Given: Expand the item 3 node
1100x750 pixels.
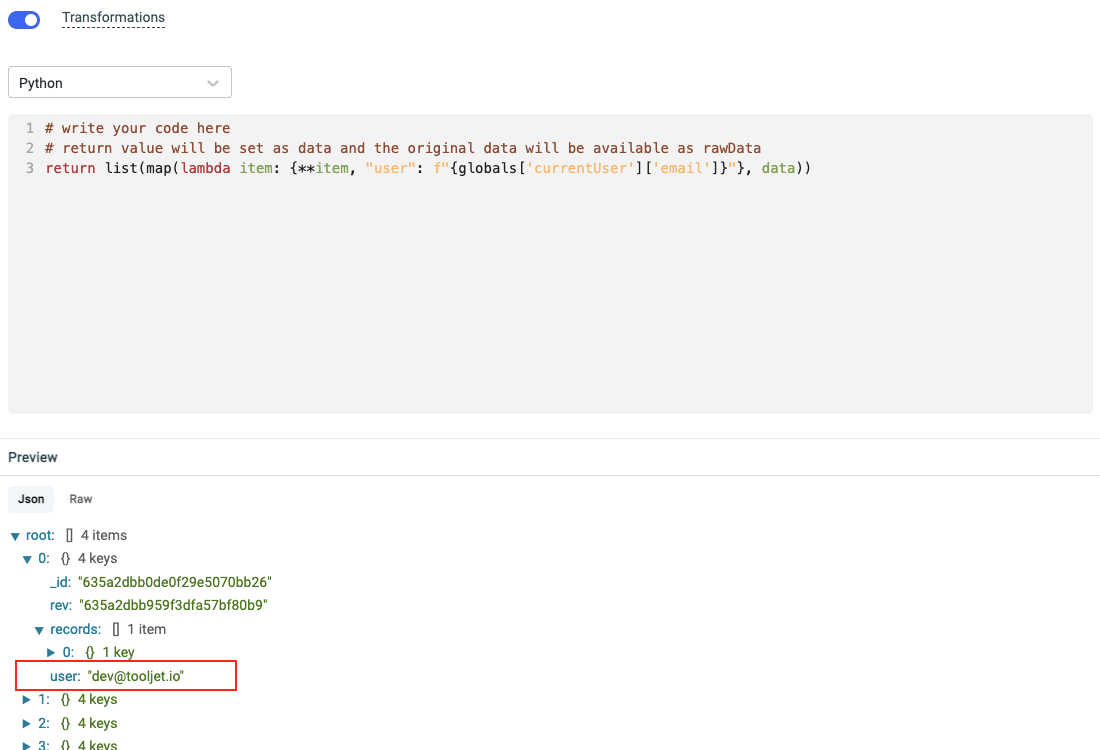Looking at the screenshot, I should [28, 745].
